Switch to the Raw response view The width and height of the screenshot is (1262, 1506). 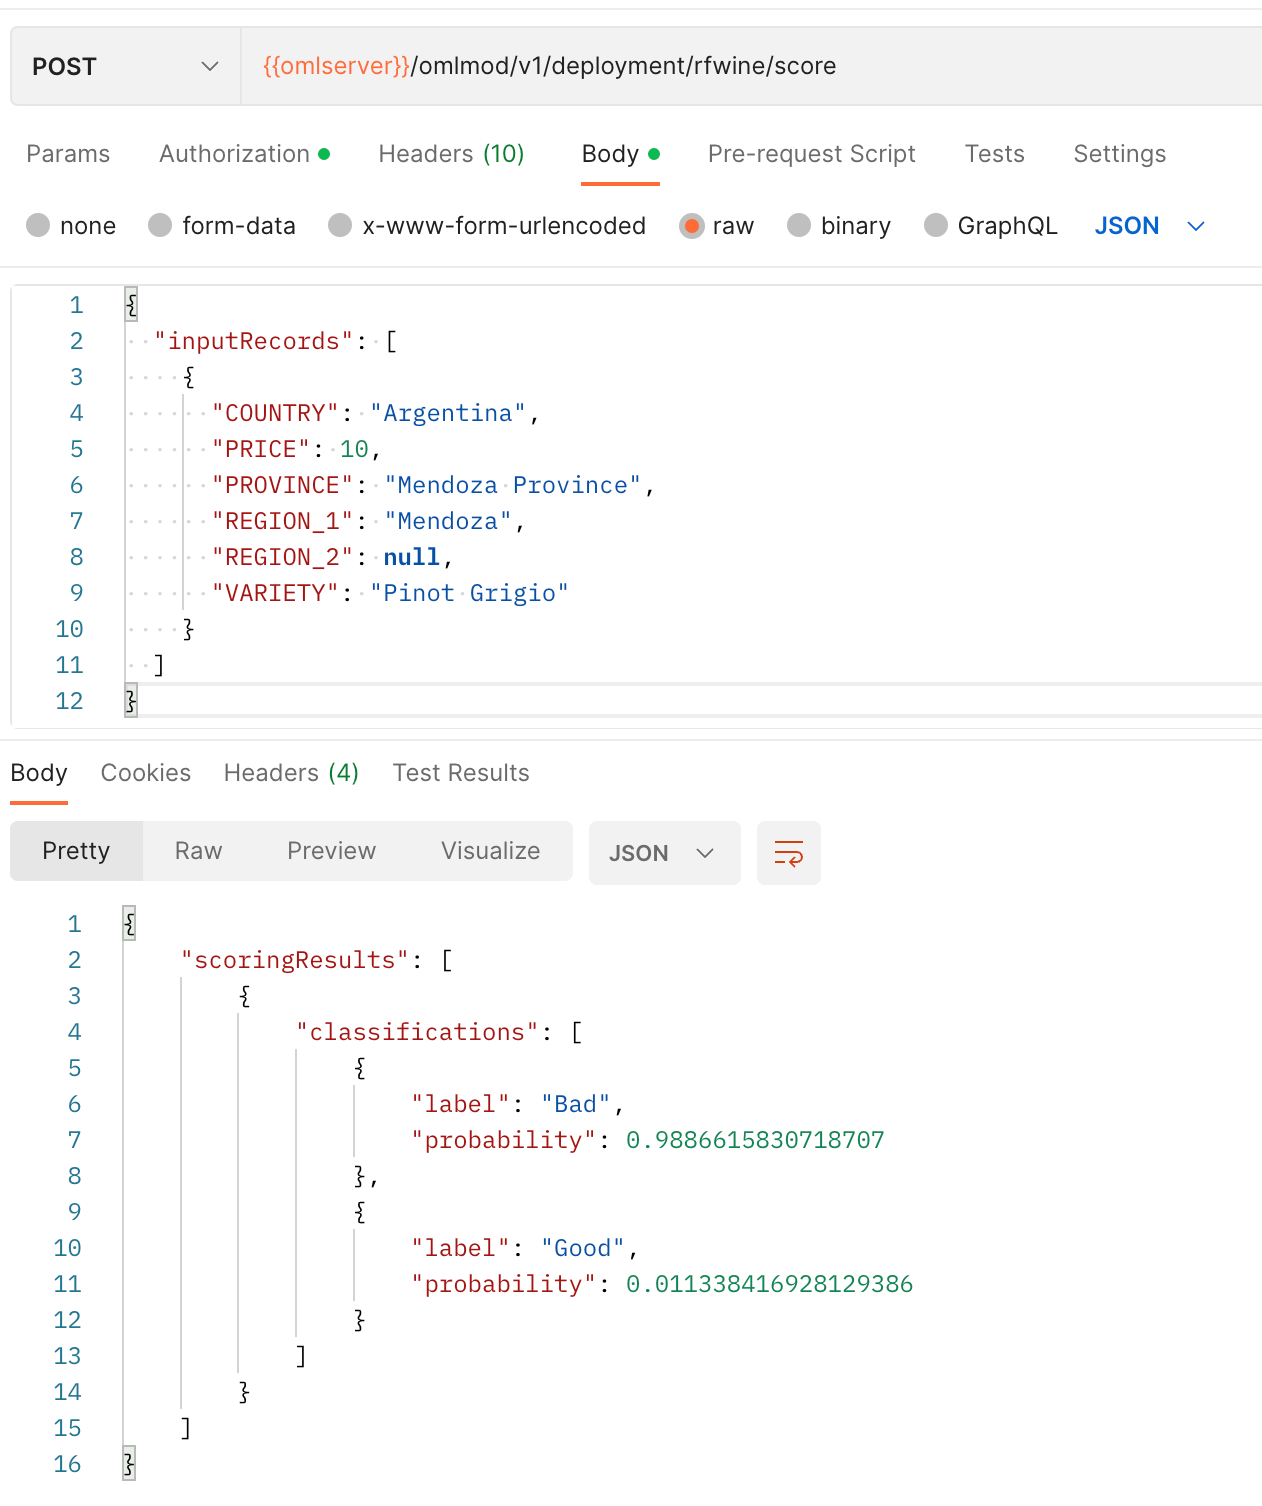click(x=198, y=851)
